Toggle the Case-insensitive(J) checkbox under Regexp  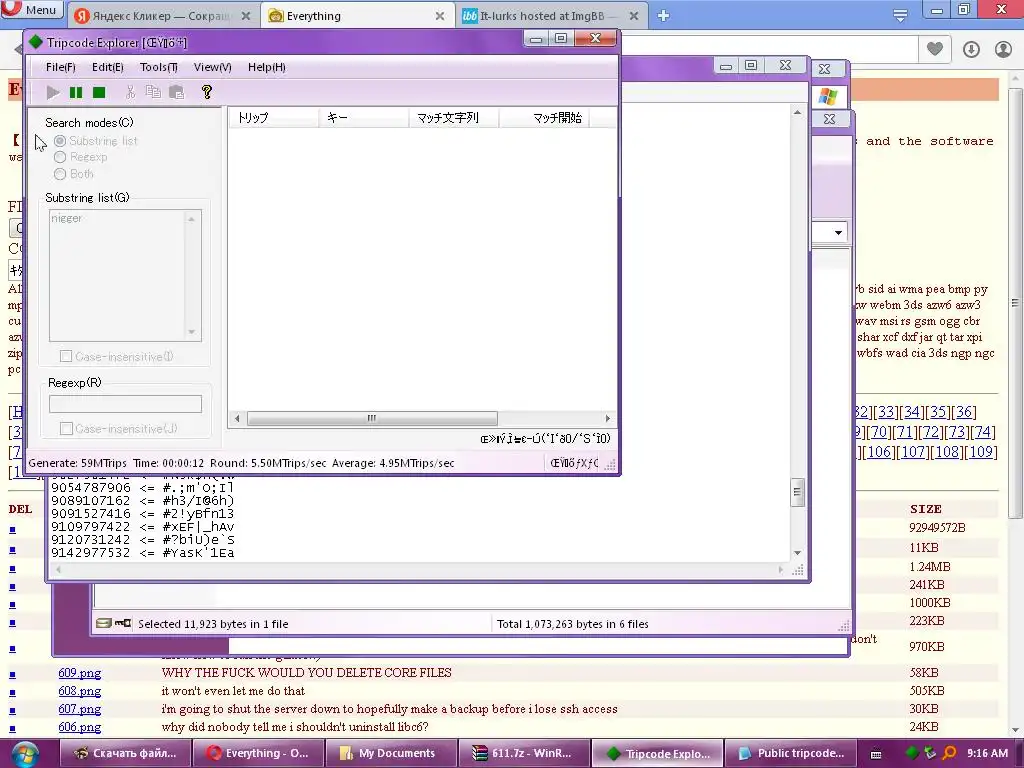click(66, 428)
